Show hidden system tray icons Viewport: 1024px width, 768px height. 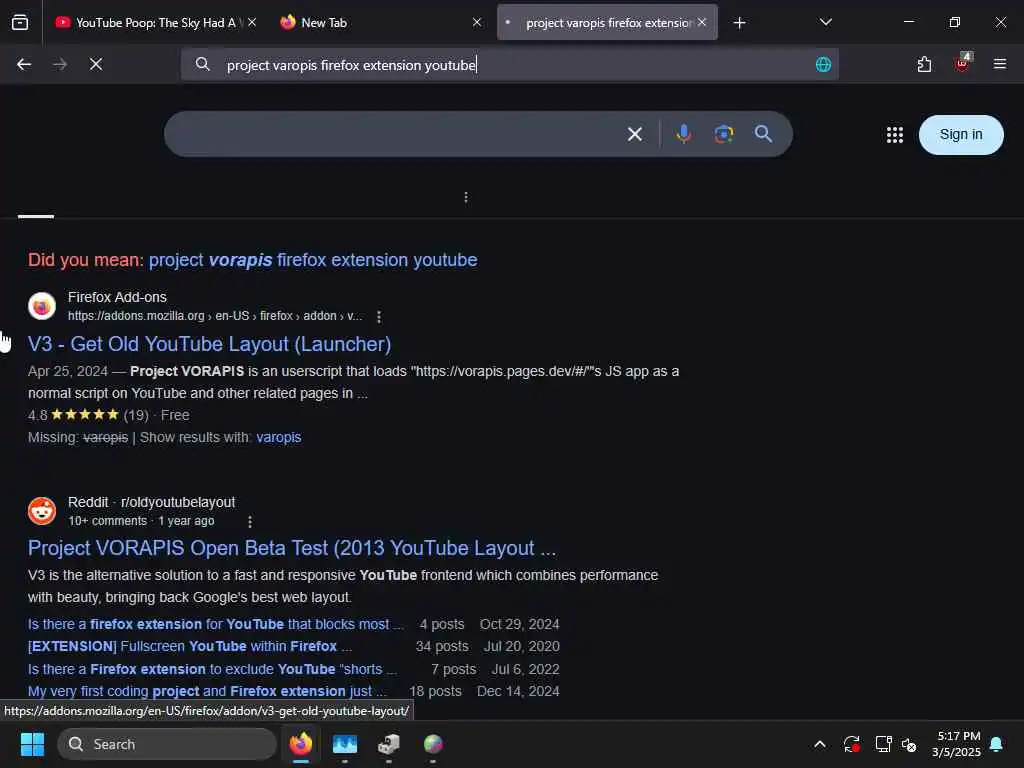pyautogui.click(x=820, y=744)
